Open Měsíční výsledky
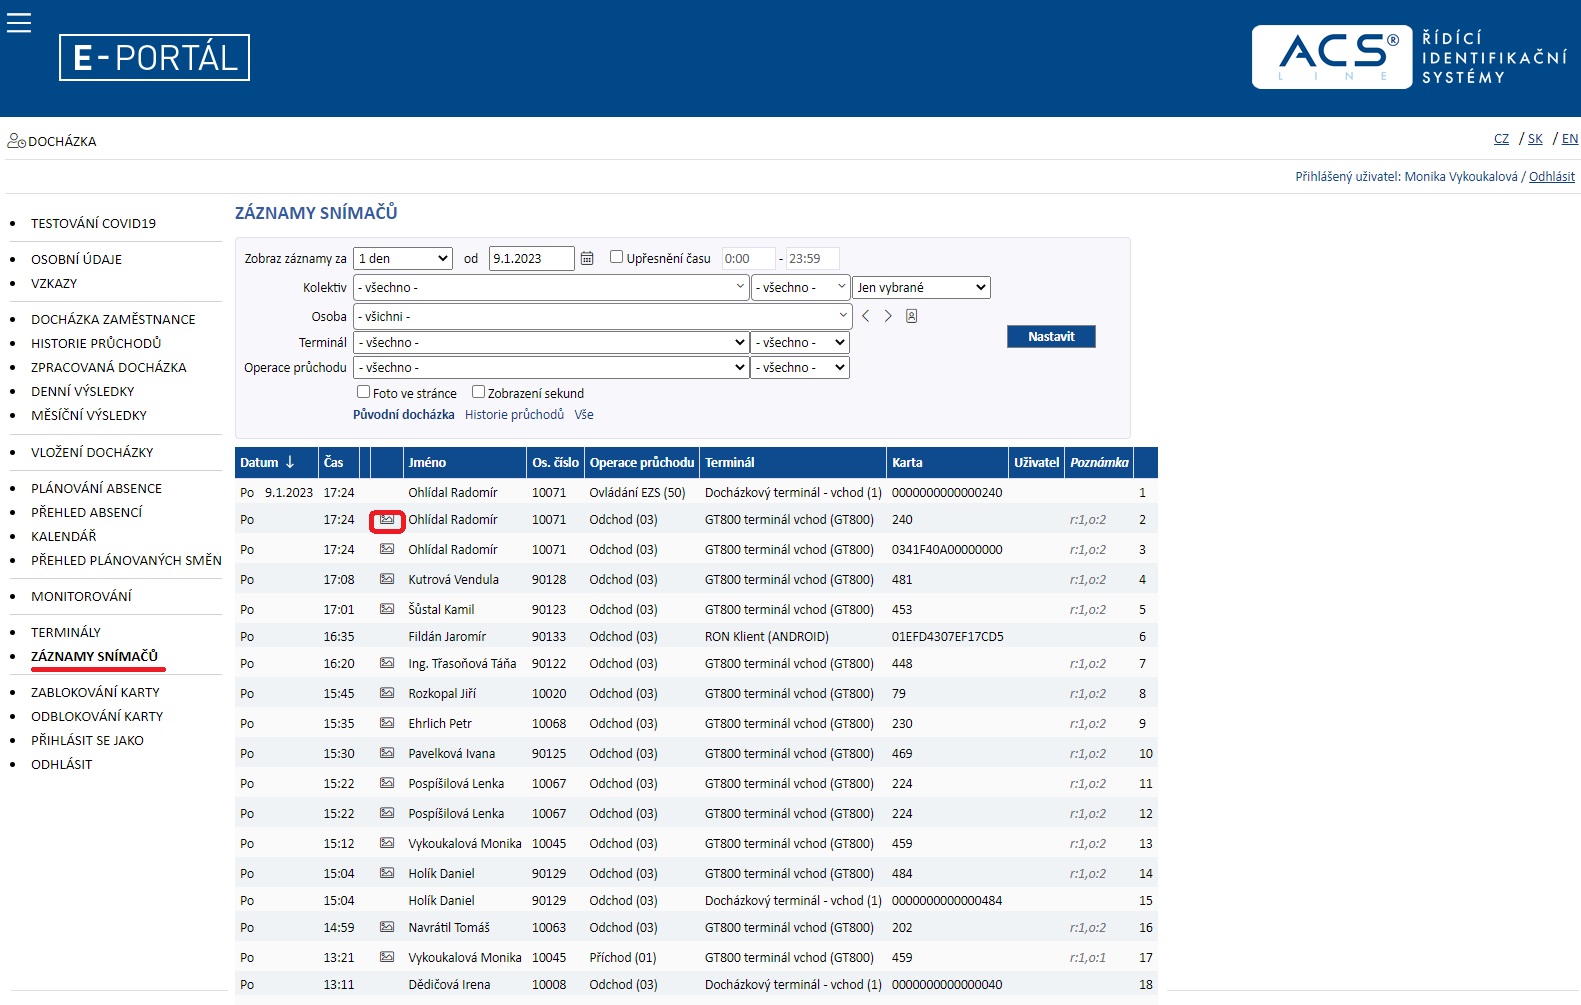The height and width of the screenshot is (1005, 1581). coord(89,415)
